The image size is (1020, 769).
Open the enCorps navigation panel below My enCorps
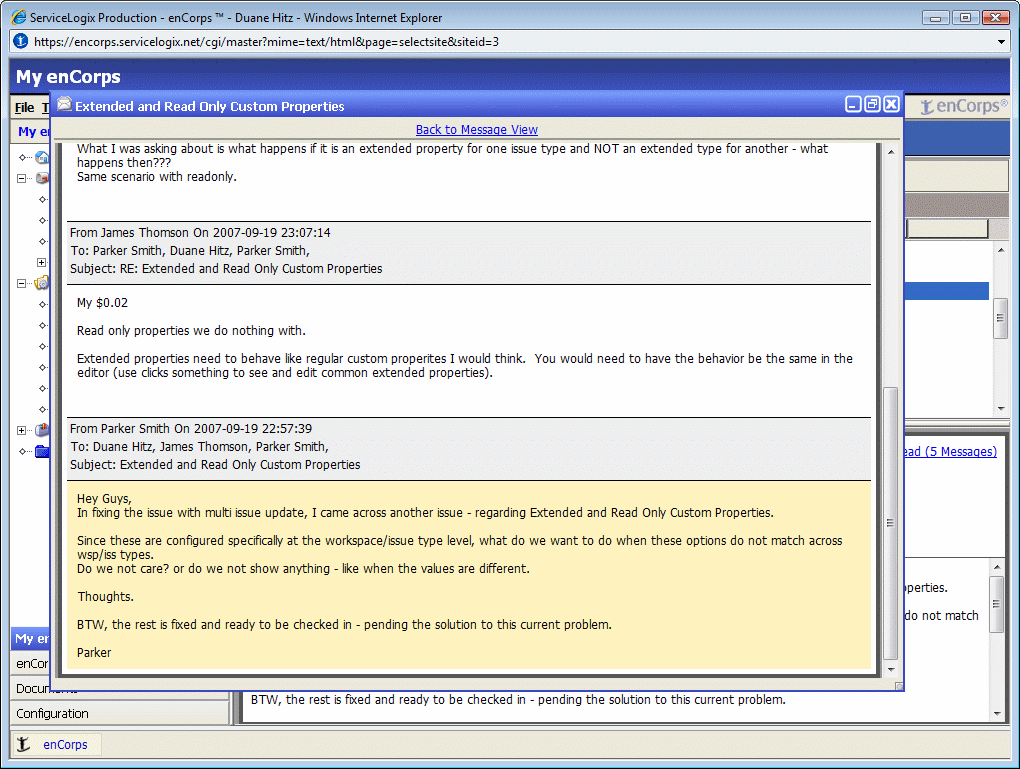pyautogui.click(x=31, y=664)
